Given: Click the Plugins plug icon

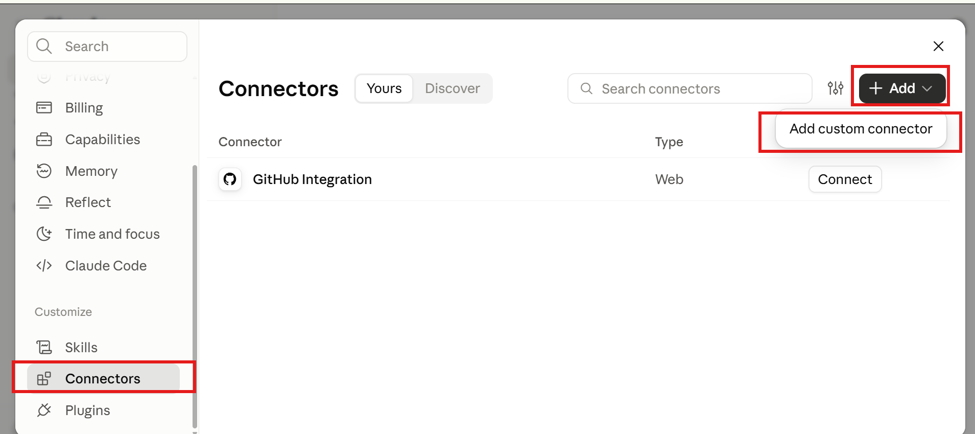Looking at the screenshot, I should [44, 410].
